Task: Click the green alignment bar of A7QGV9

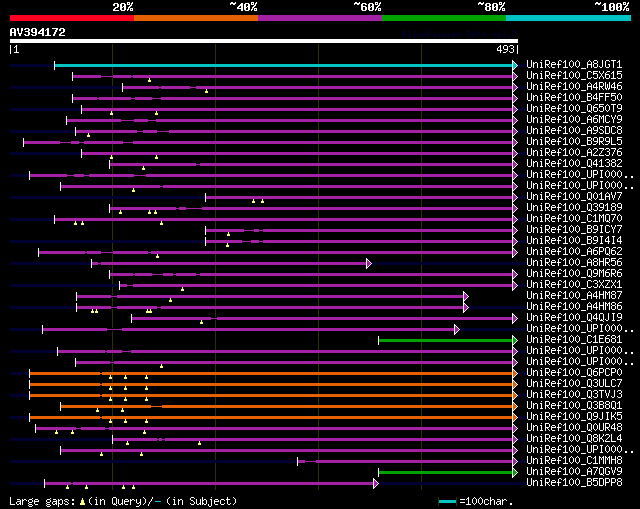Action: click(x=446, y=473)
